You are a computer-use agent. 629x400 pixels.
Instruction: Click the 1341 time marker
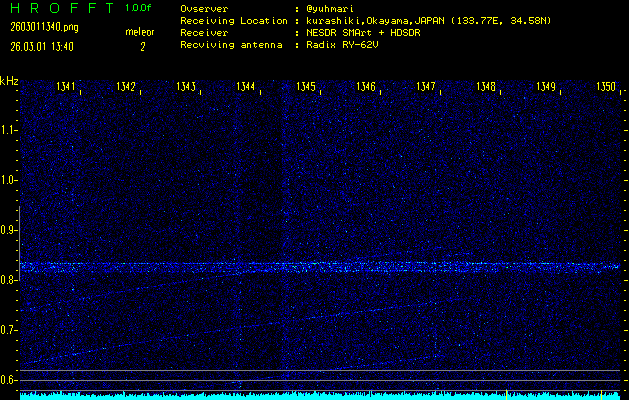(67, 88)
